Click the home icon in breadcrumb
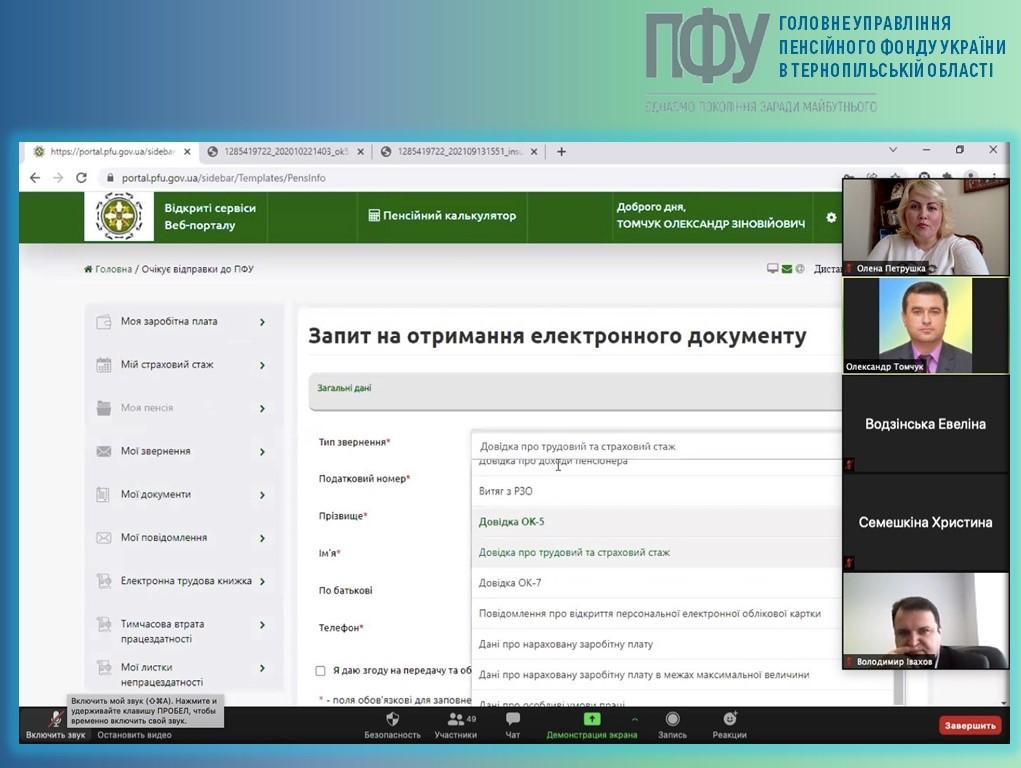Viewport: 1021px width, 768px height. 88,269
